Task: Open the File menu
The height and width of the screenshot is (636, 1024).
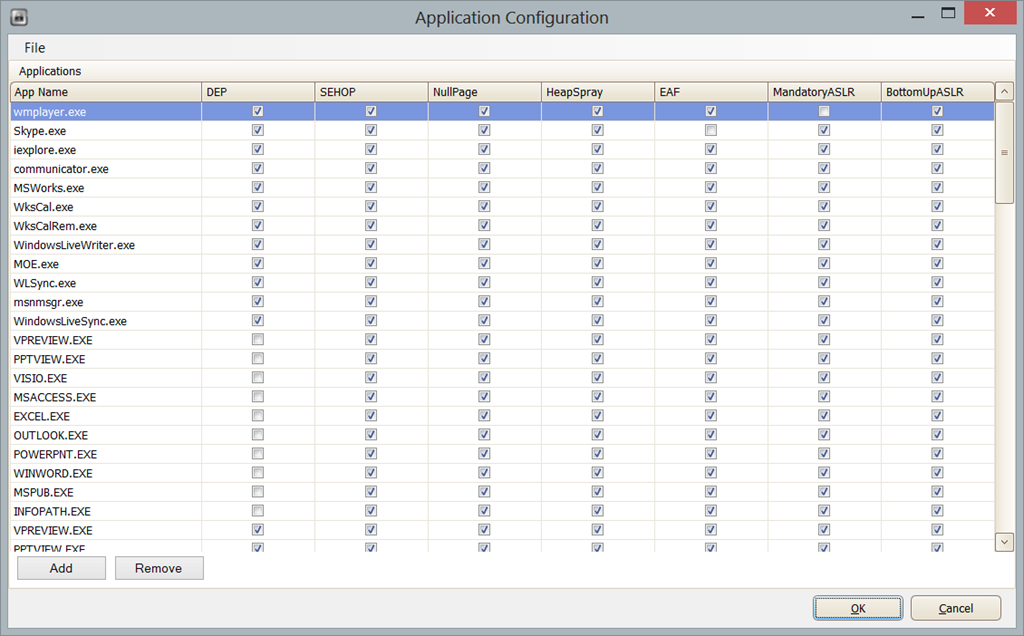Action: tap(35, 48)
